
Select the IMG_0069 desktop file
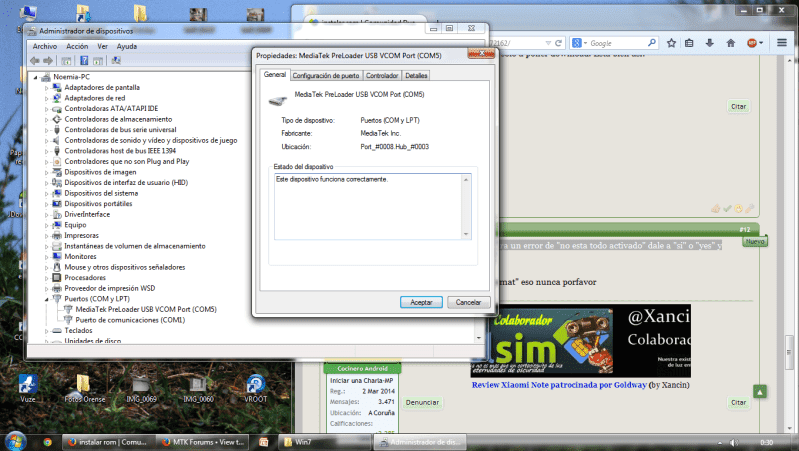click(x=141, y=389)
